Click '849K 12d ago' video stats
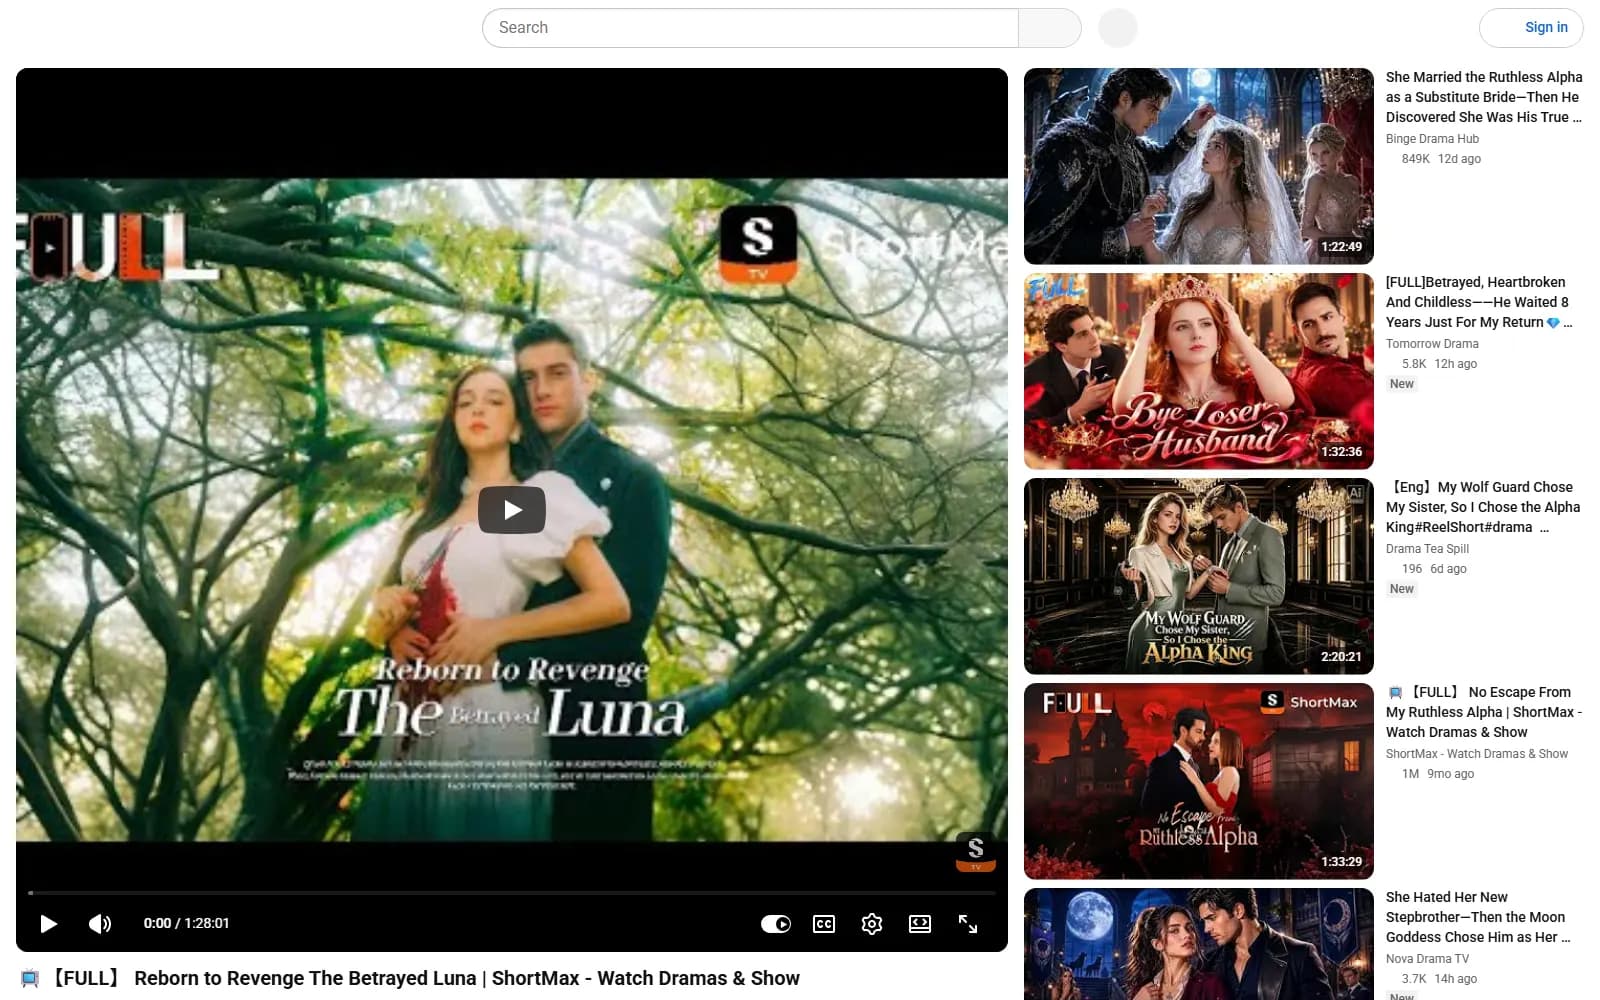 (1441, 159)
